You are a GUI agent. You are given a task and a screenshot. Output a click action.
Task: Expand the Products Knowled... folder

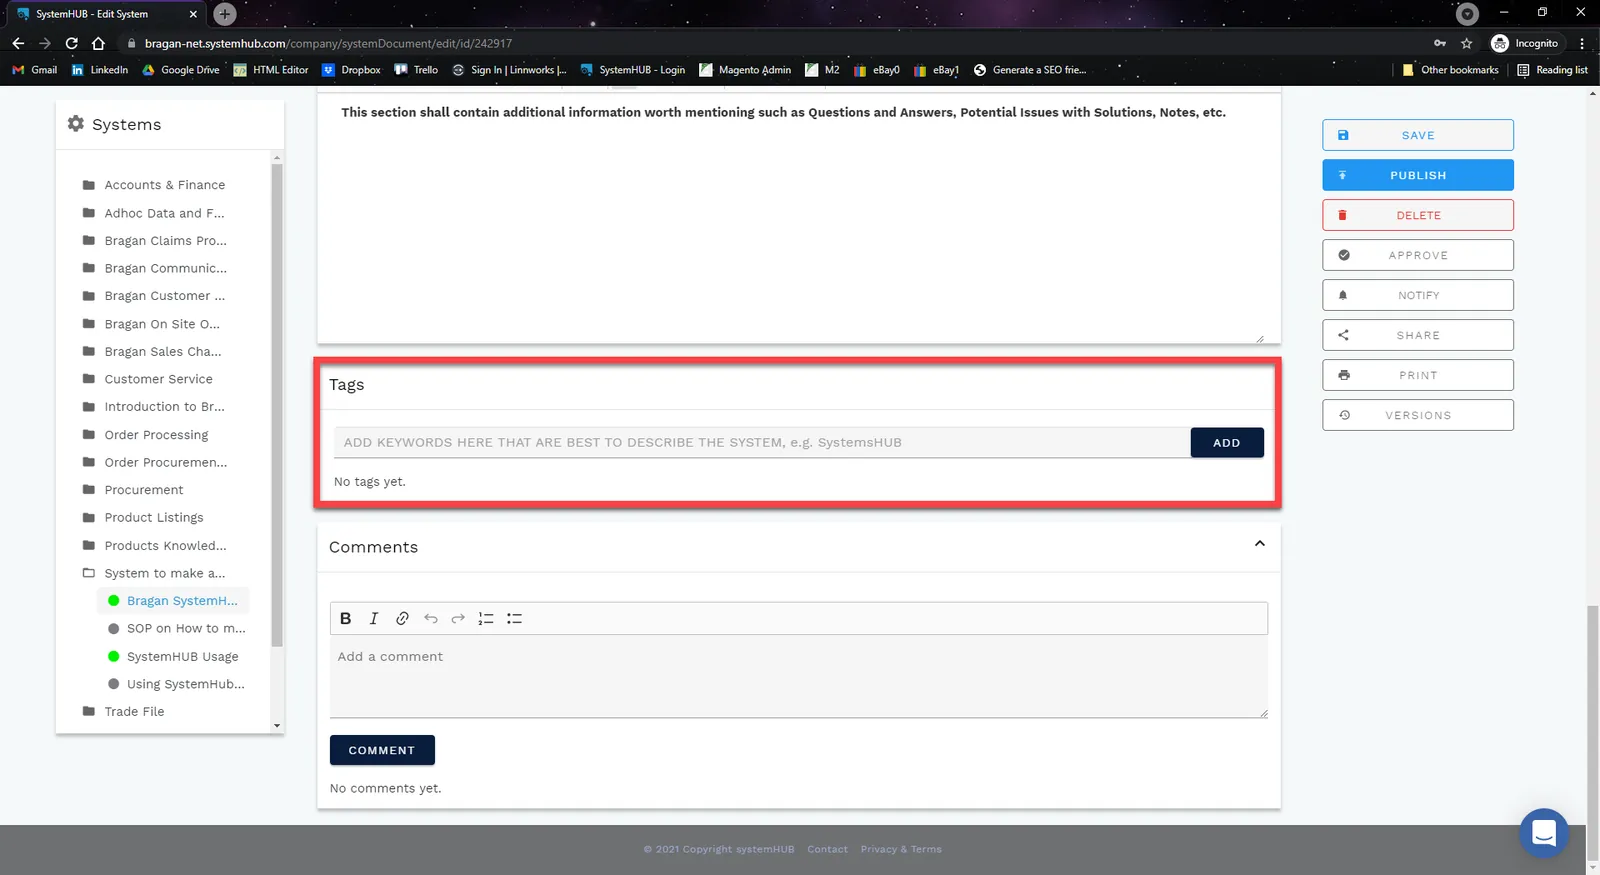[155, 546]
